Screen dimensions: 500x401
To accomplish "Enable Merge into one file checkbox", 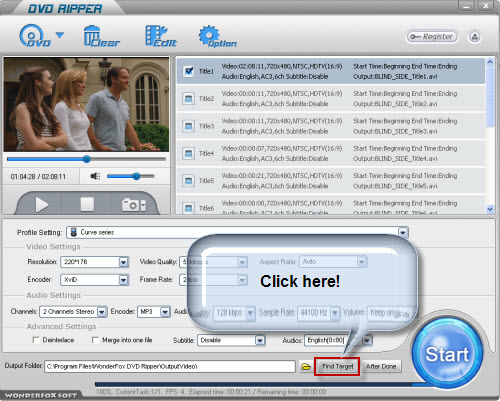I will (95, 340).
